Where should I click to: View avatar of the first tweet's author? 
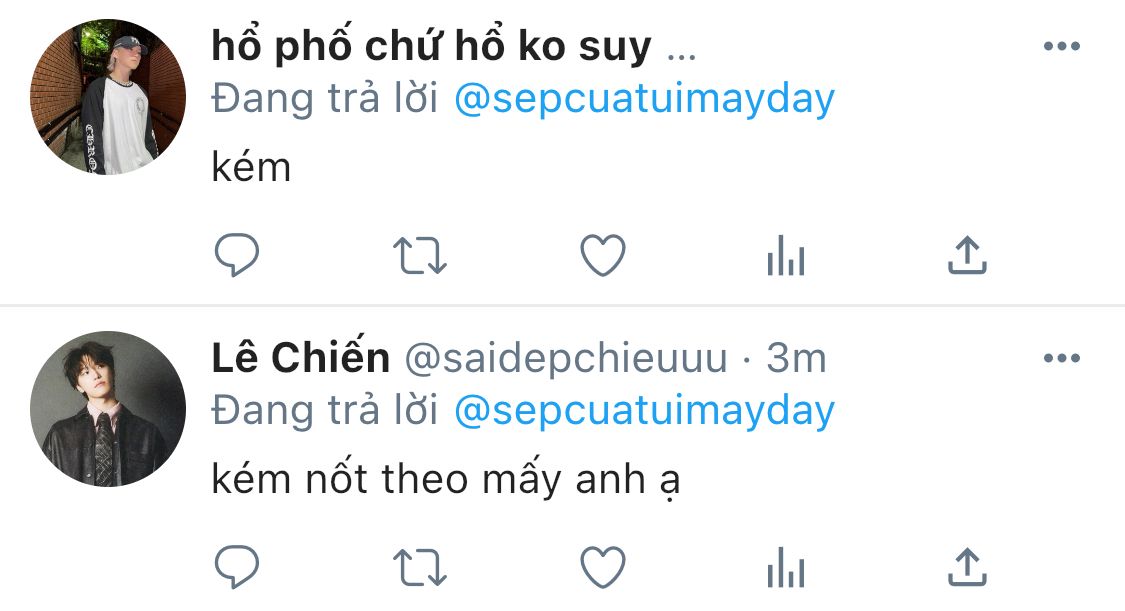tap(108, 97)
